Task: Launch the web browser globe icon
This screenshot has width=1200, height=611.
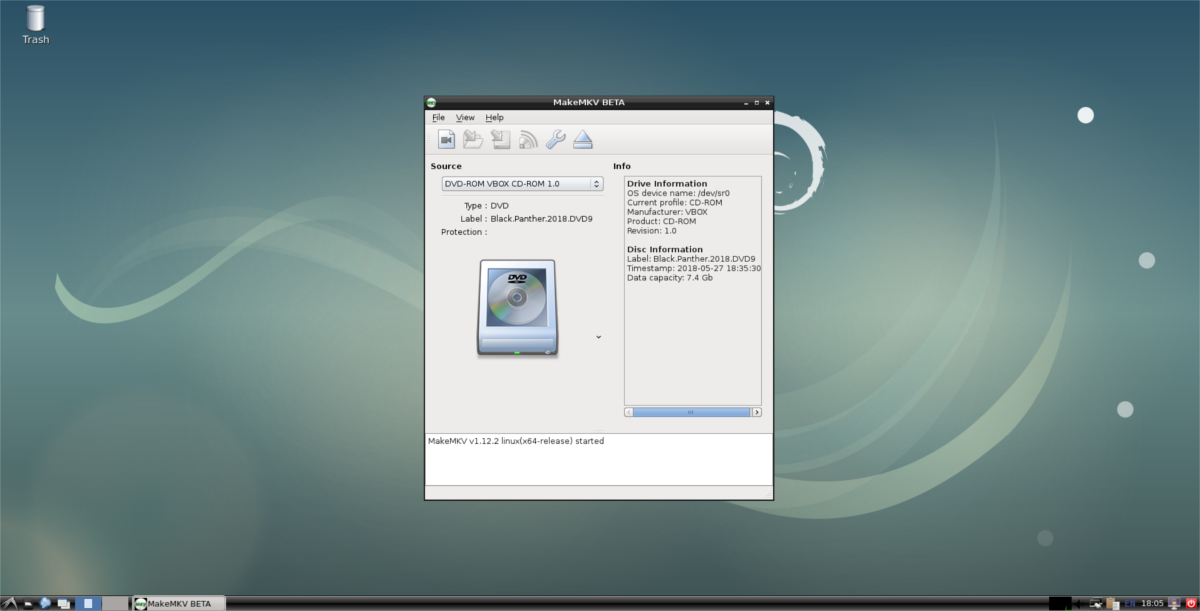Action: 45,603
